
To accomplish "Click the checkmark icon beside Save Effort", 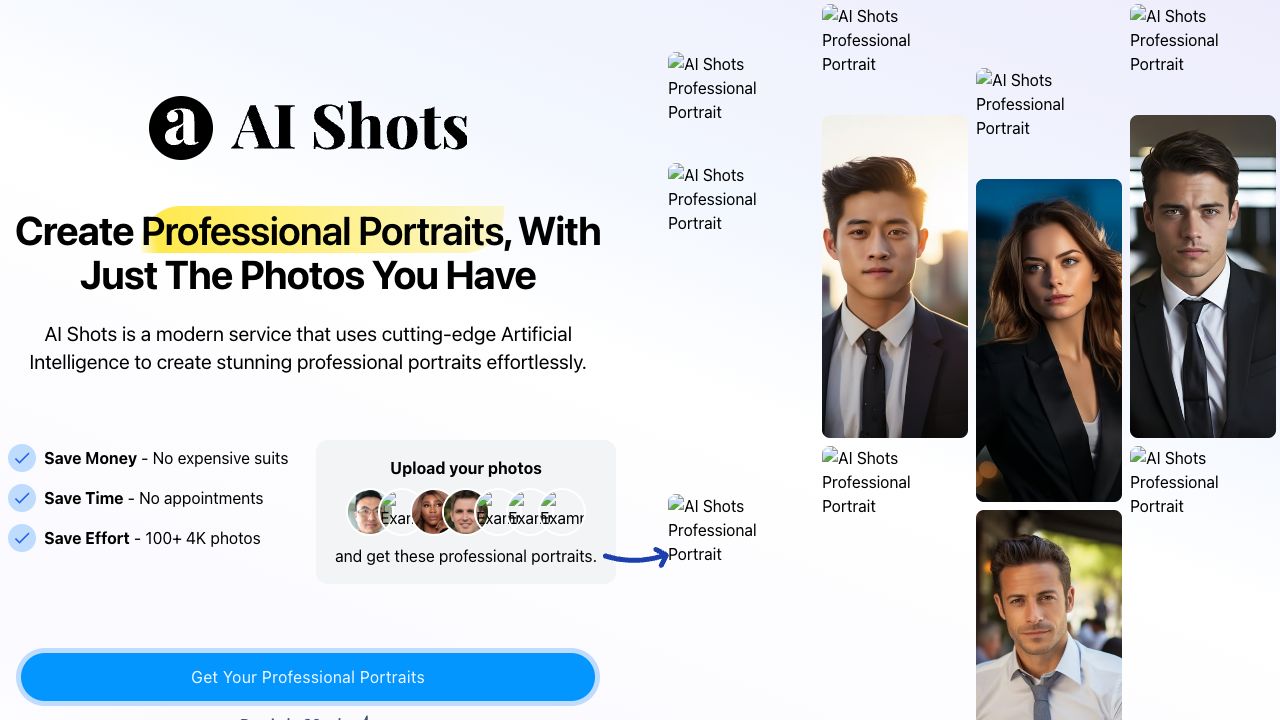I will 22,538.
